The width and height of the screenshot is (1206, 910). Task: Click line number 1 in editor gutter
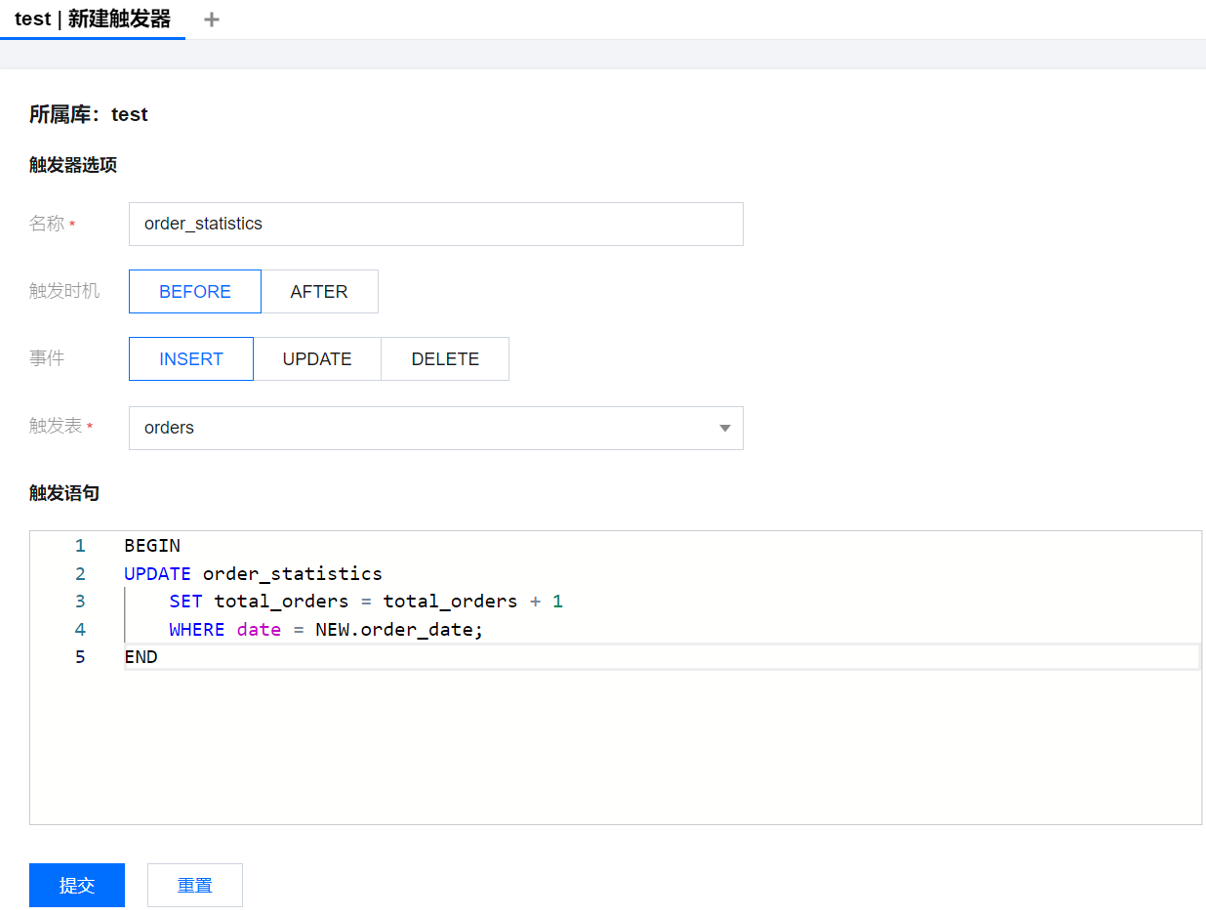(80, 546)
